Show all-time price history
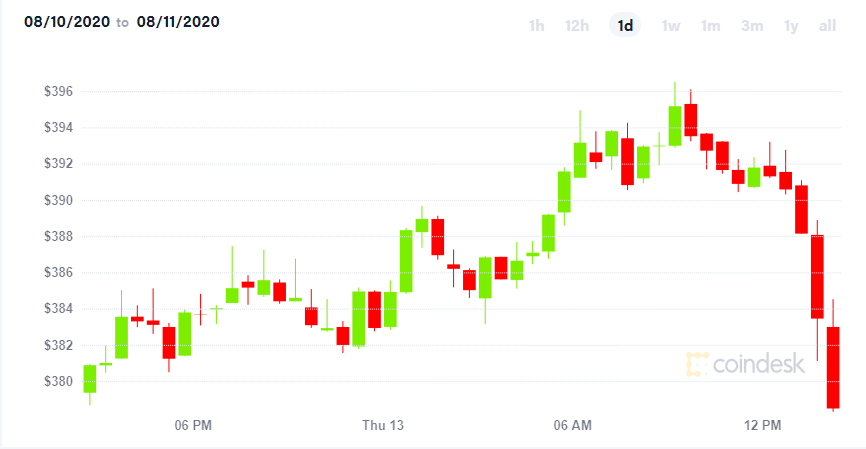 coord(827,26)
